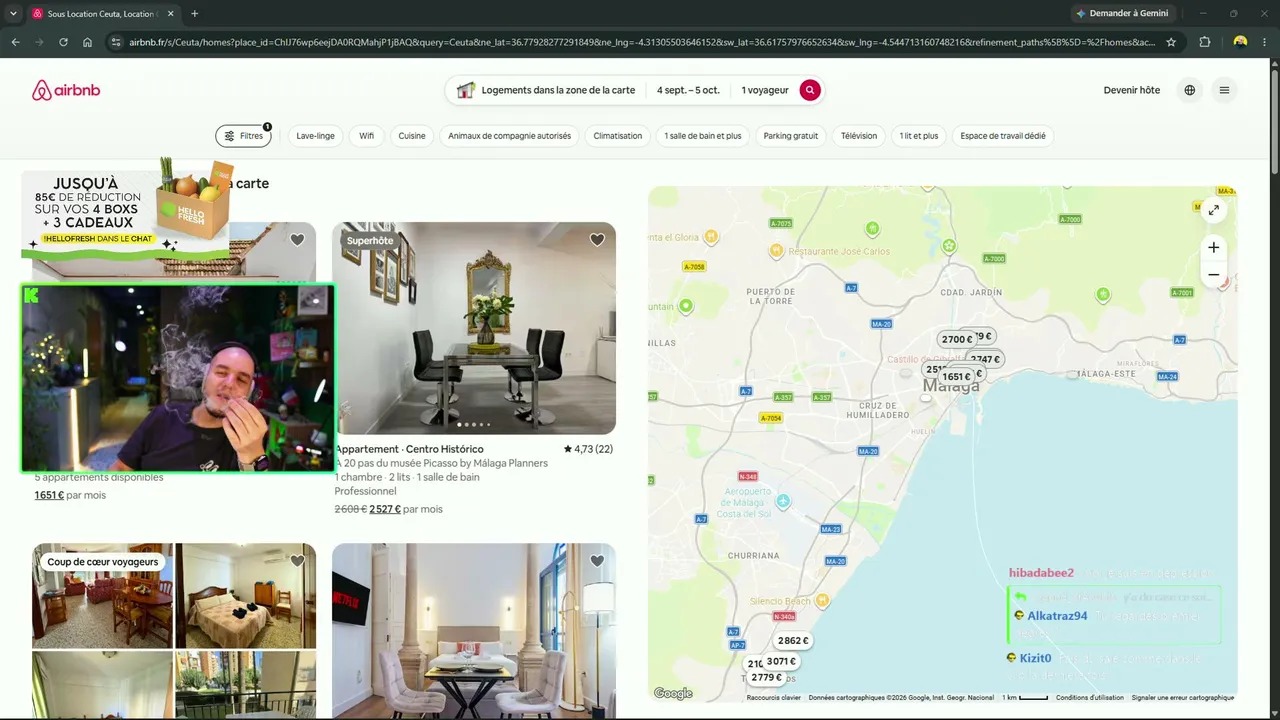The image size is (1280, 720).
Task: Heart the listing above 5 appartements disponibles
Action: 297,240
